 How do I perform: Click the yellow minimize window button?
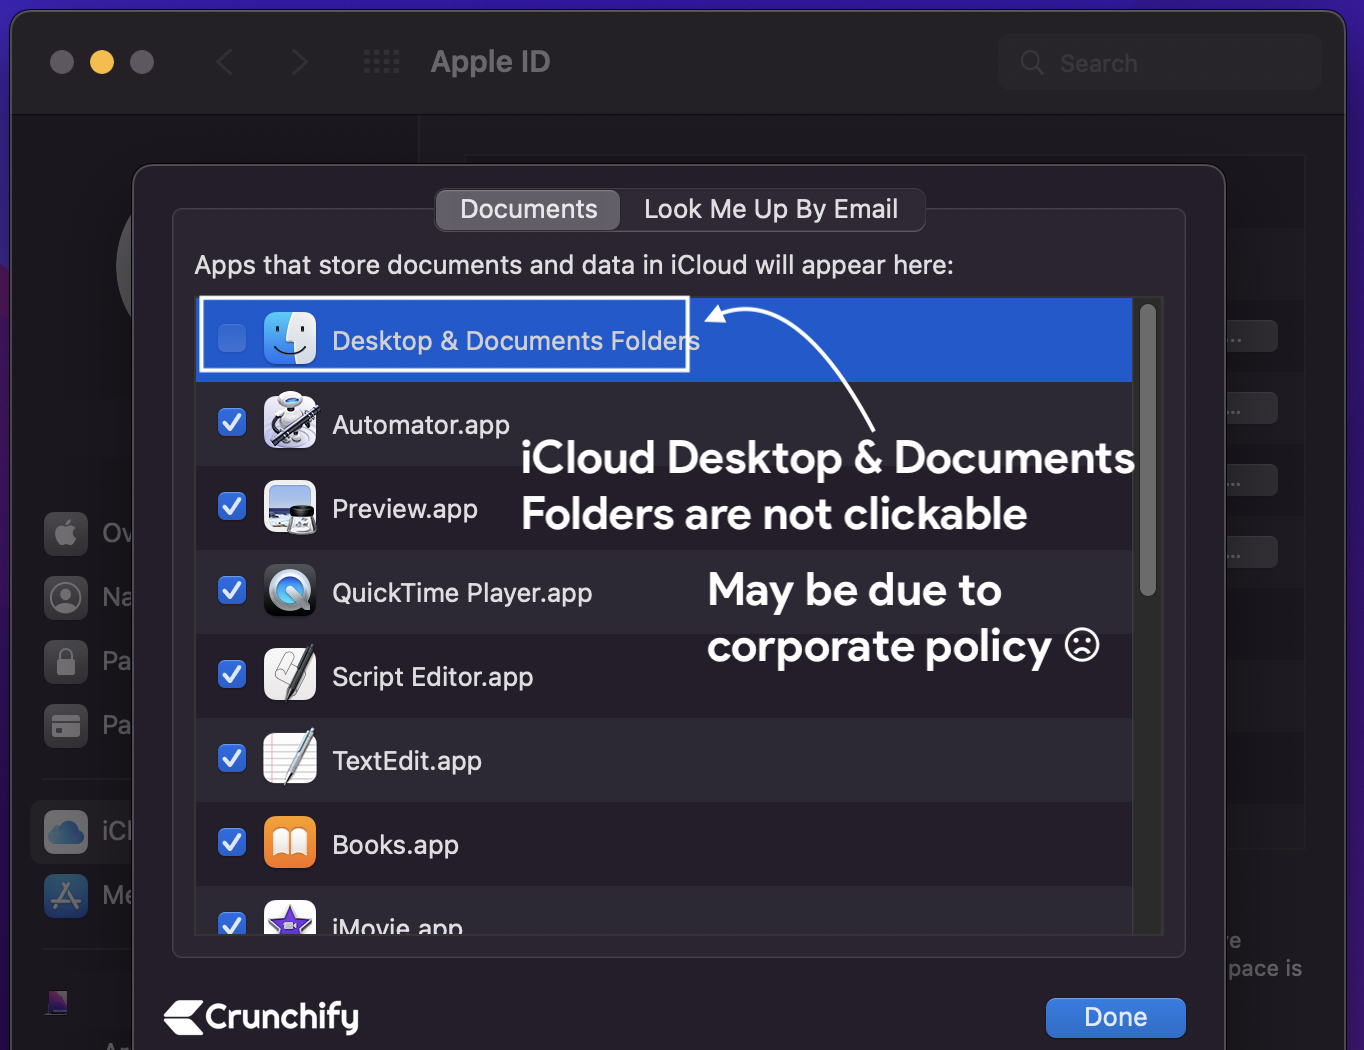click(x=102, y=62)
